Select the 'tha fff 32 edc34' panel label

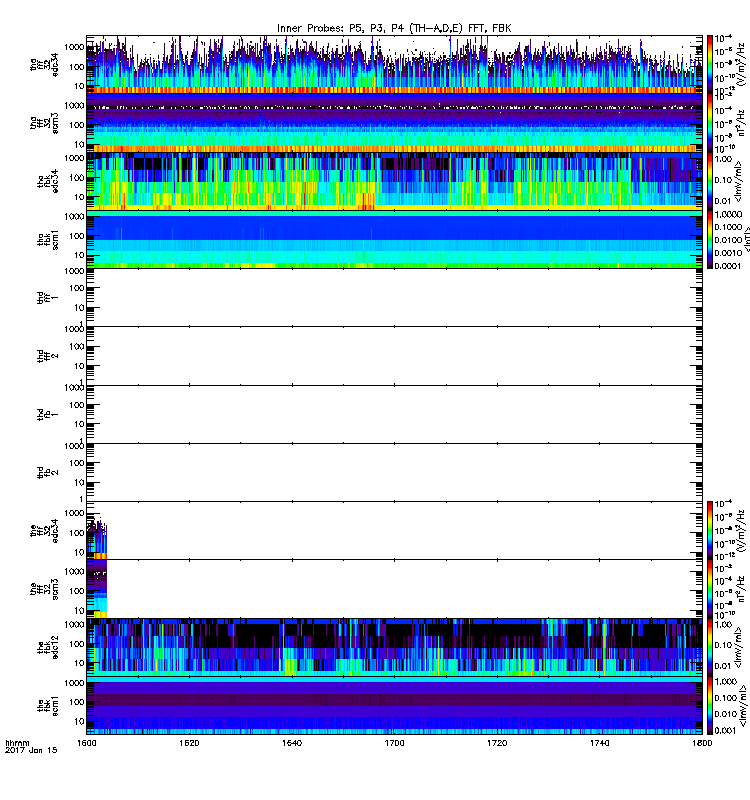click(44, 64)
